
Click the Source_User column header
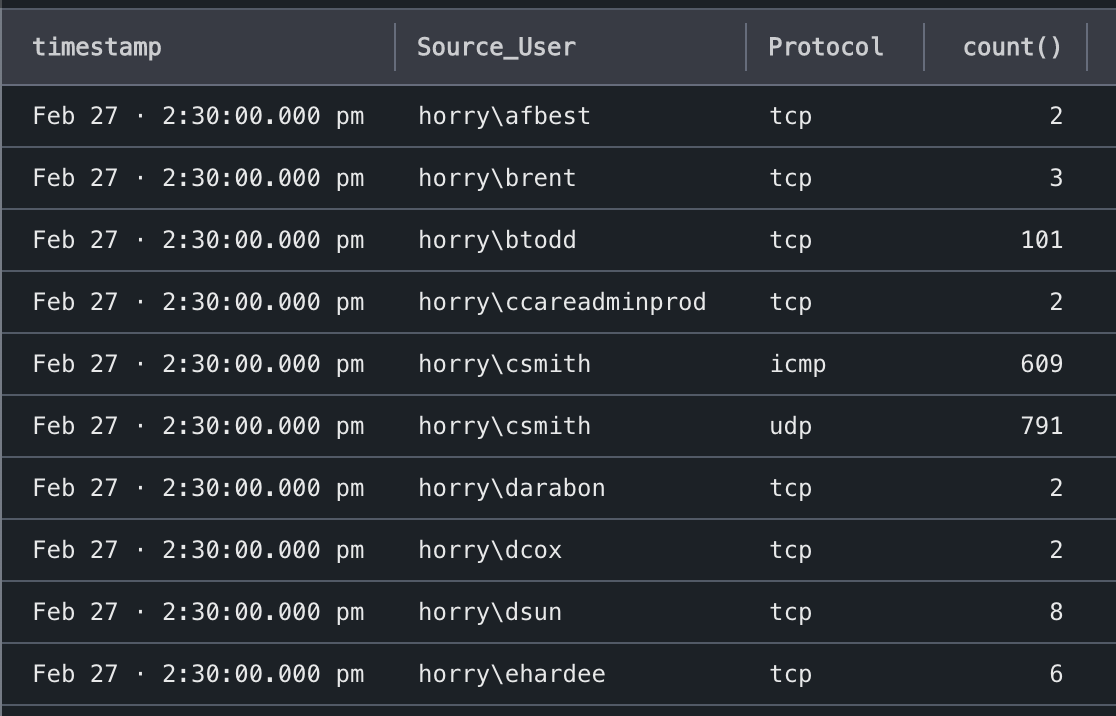[496, 47]
